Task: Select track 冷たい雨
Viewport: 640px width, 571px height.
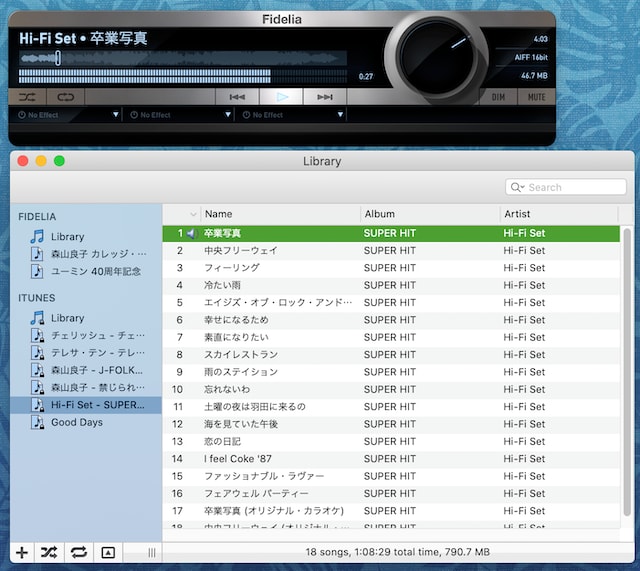Action: click(x=391, y=285)
